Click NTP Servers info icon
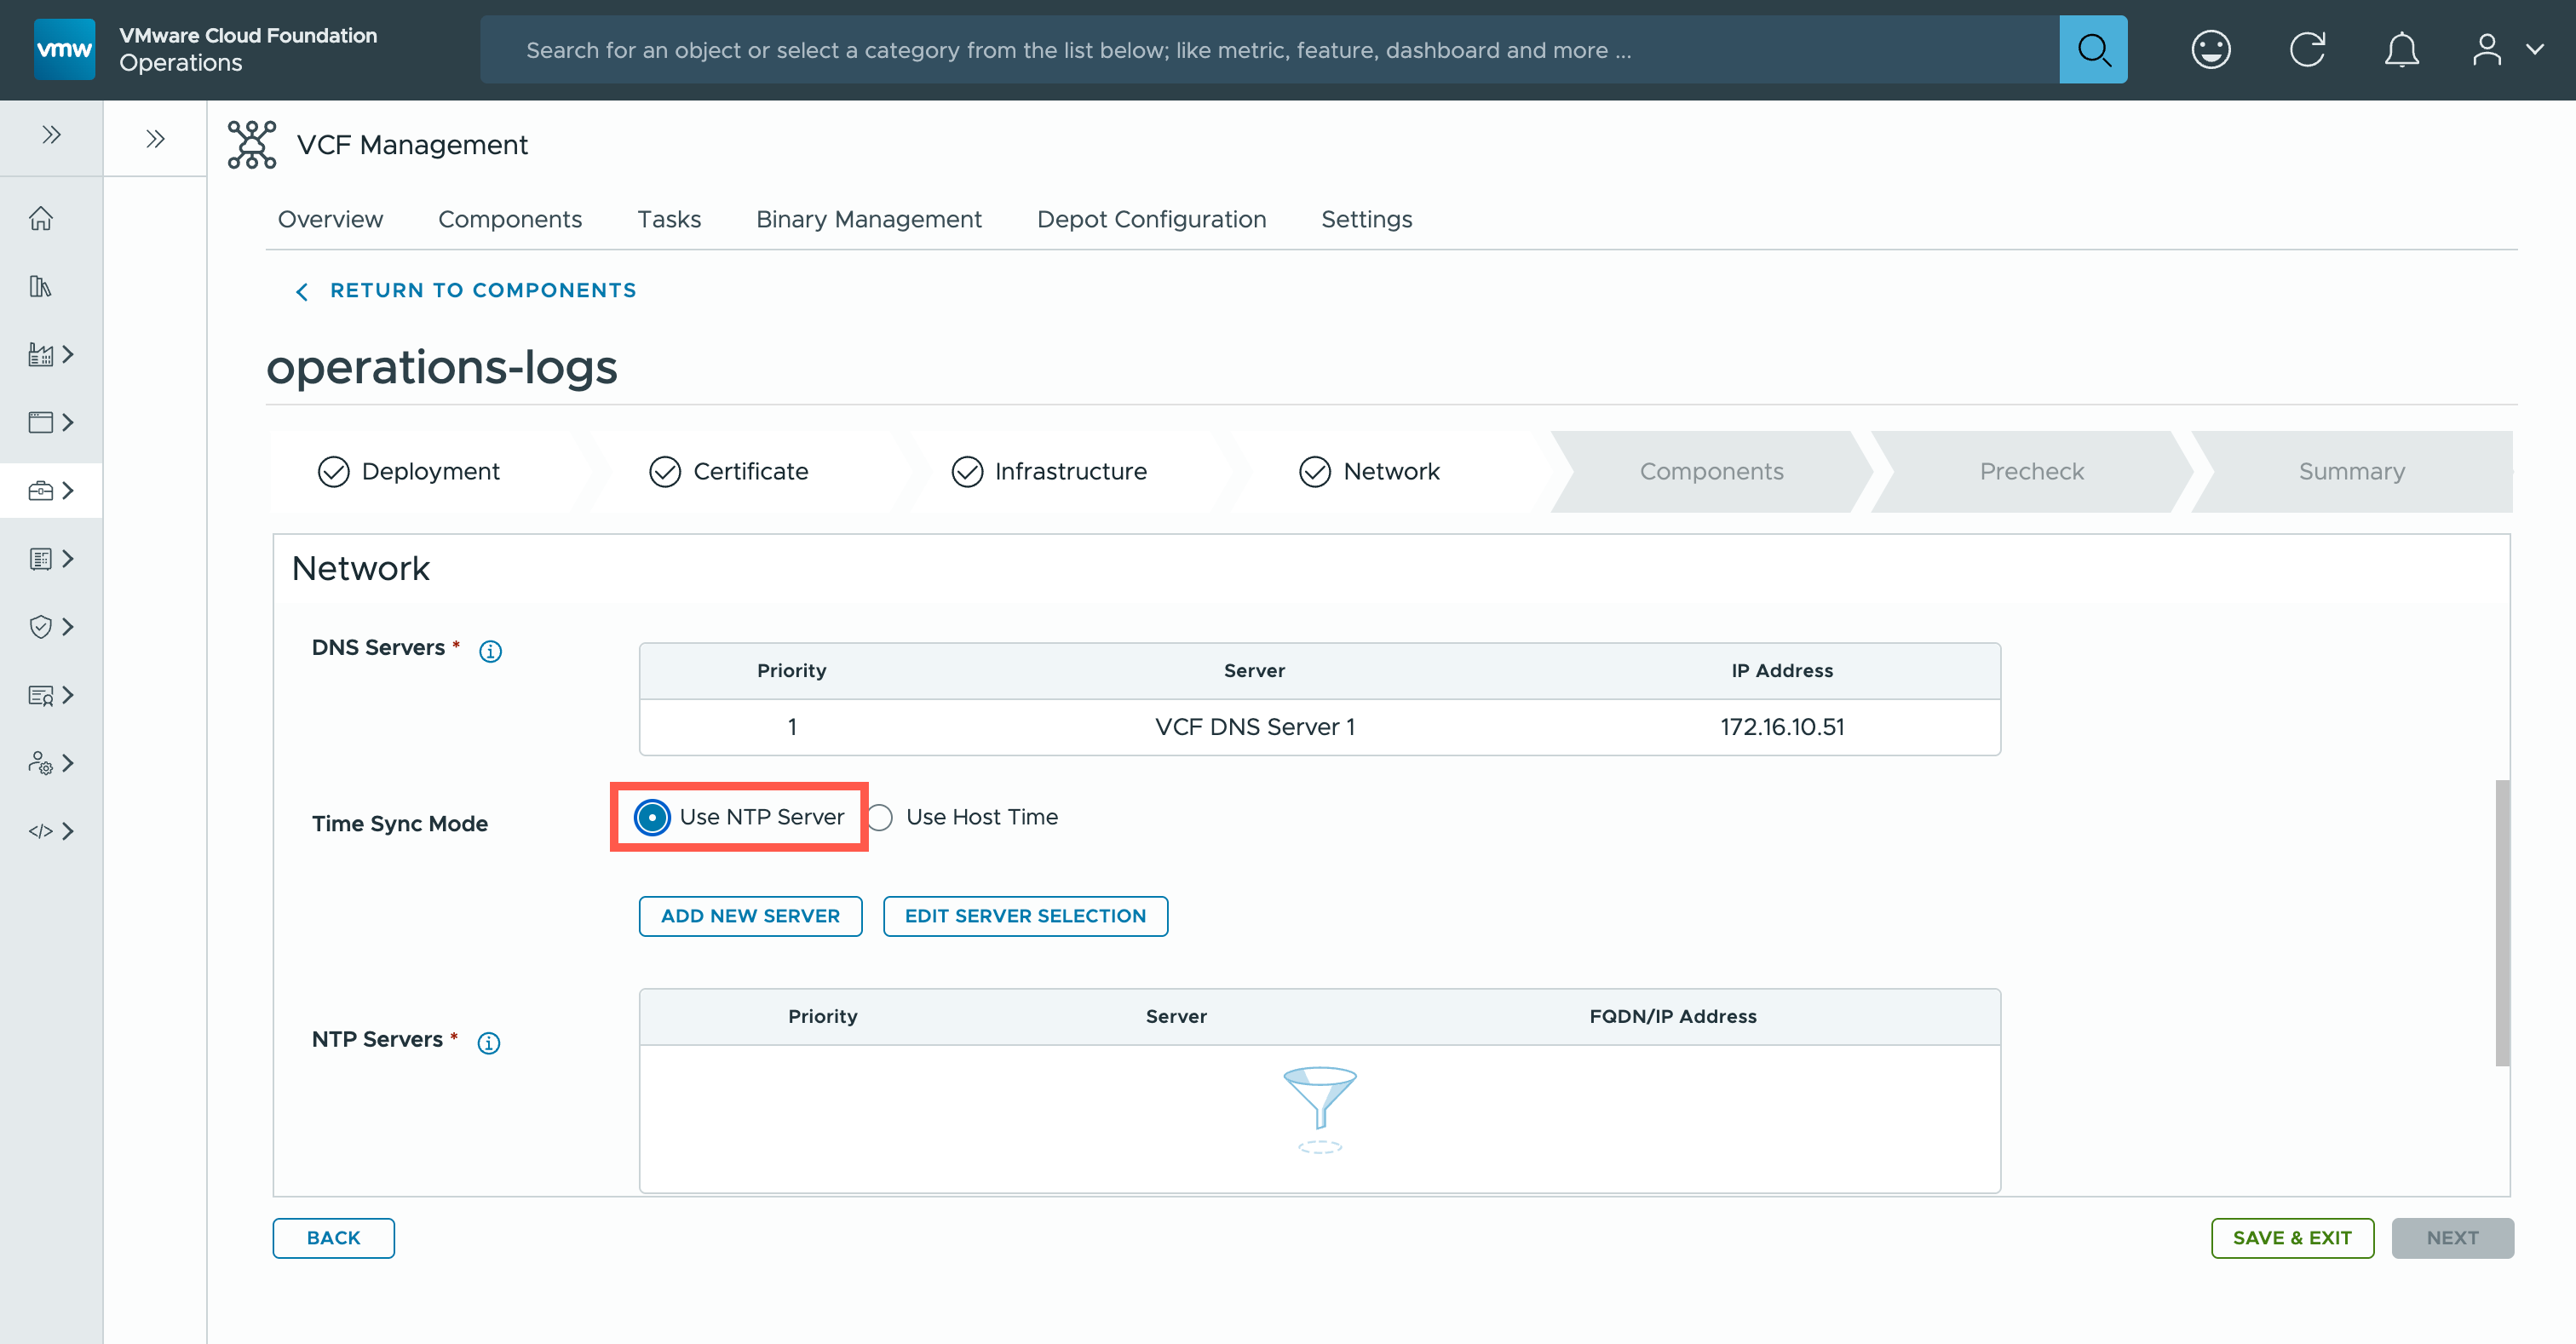The image size is (2576, 1344). pyautogui.click(x=488, y=1043)
